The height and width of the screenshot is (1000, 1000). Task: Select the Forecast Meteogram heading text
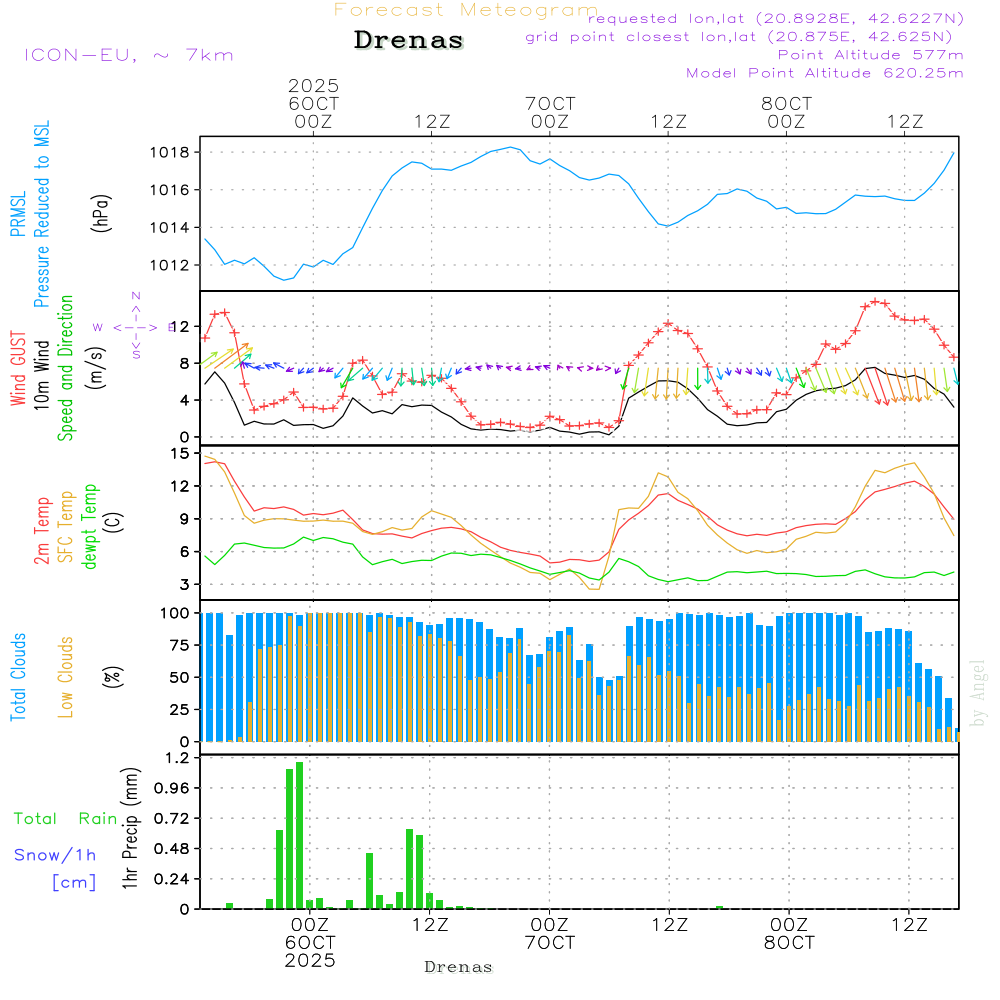click(x=465, y=10)
